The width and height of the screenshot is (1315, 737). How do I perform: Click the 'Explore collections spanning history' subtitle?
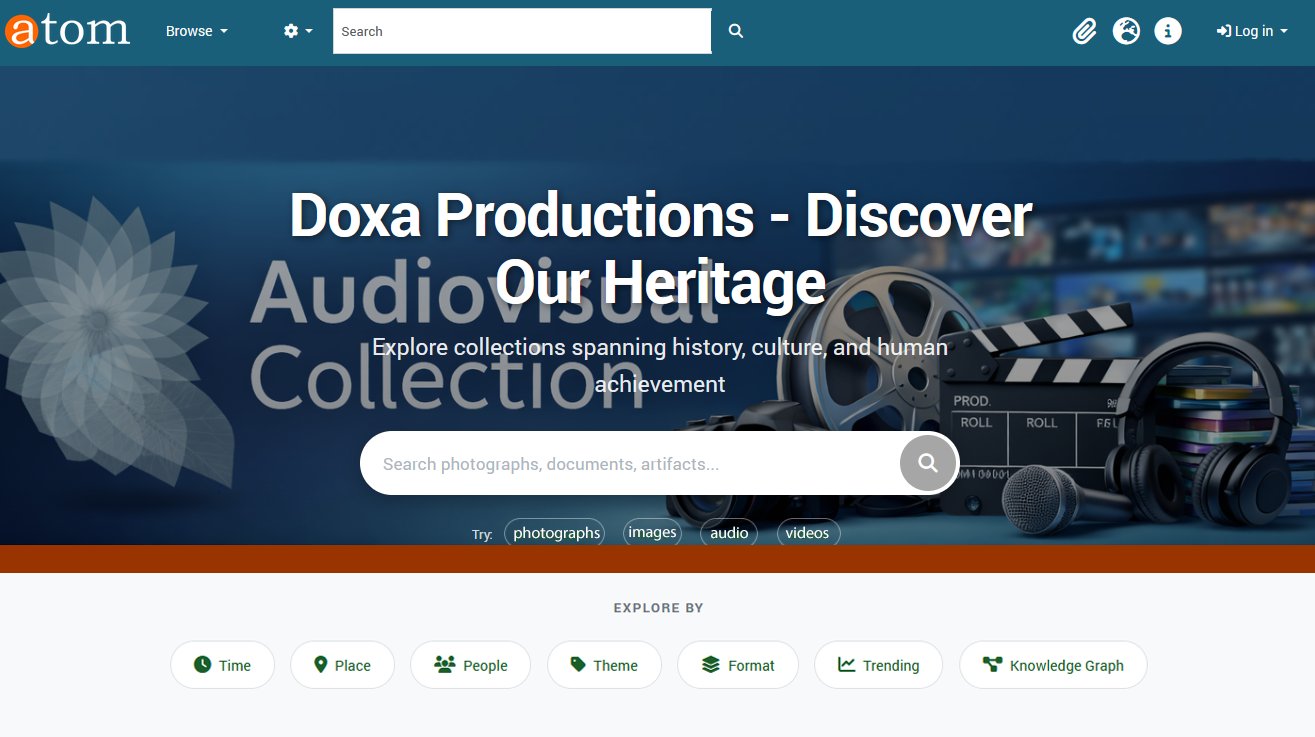[660, 365]
